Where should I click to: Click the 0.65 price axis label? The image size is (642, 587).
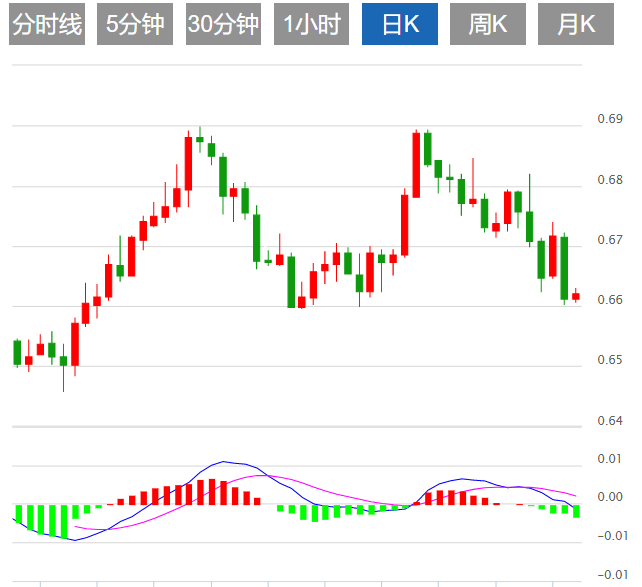pos(610,360)
